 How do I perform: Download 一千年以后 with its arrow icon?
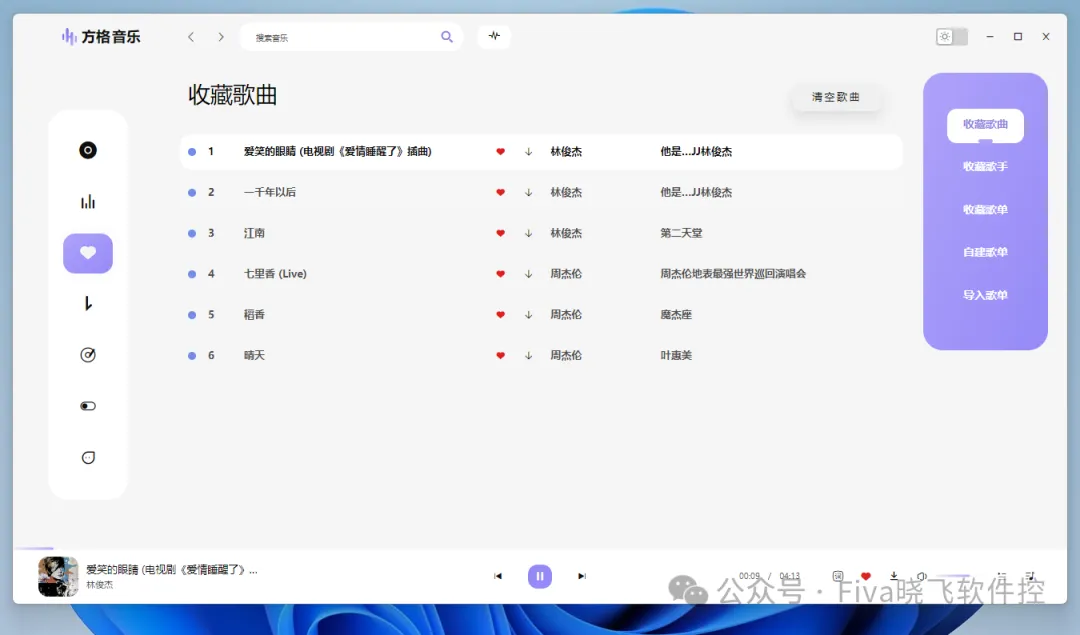click(x=528, y=192)
